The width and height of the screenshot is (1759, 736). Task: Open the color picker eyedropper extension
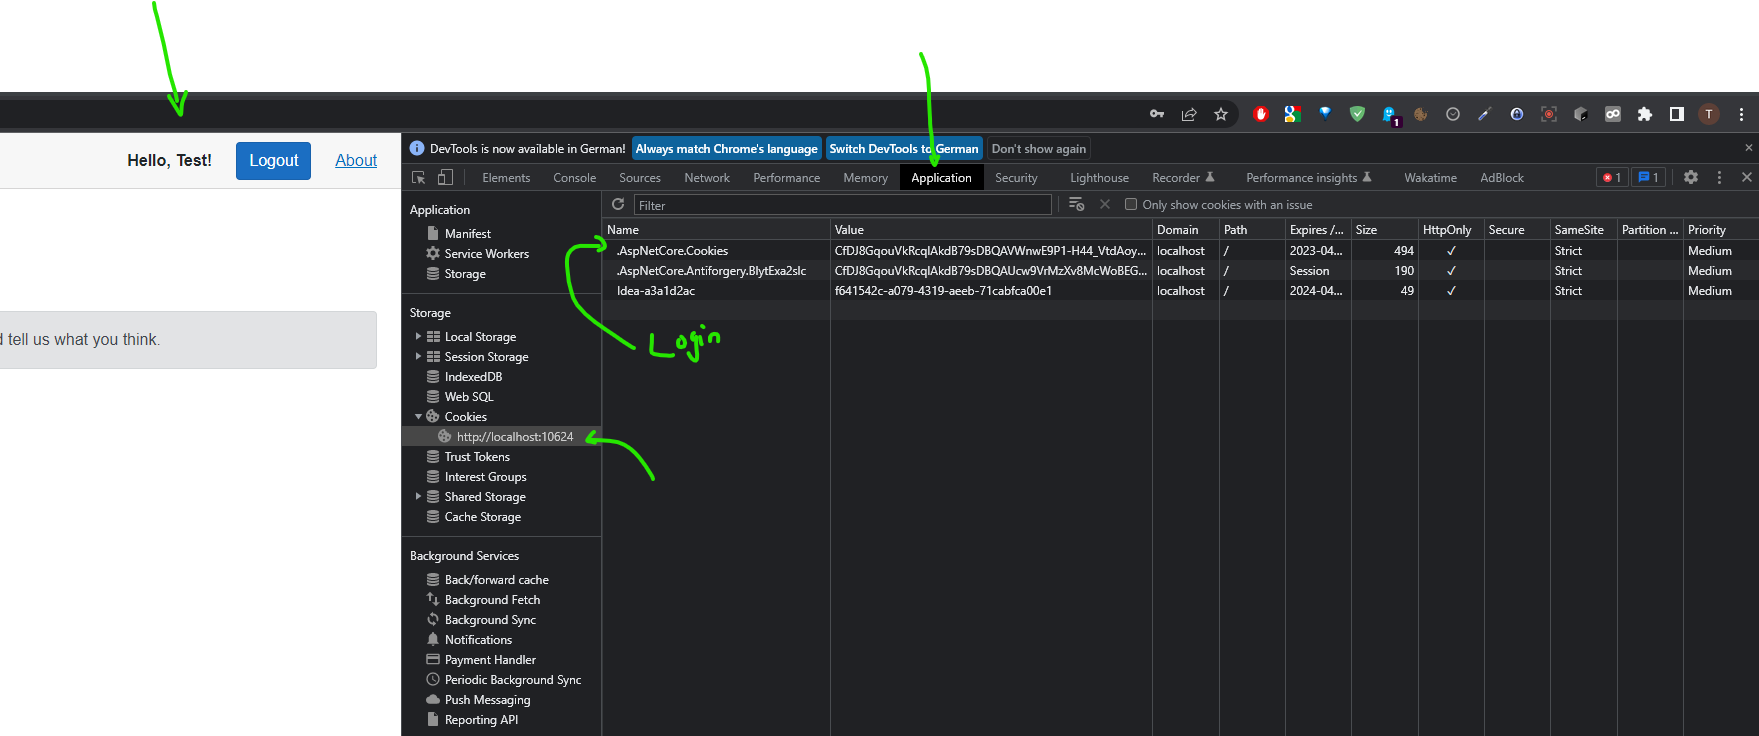coord(1485,114)
